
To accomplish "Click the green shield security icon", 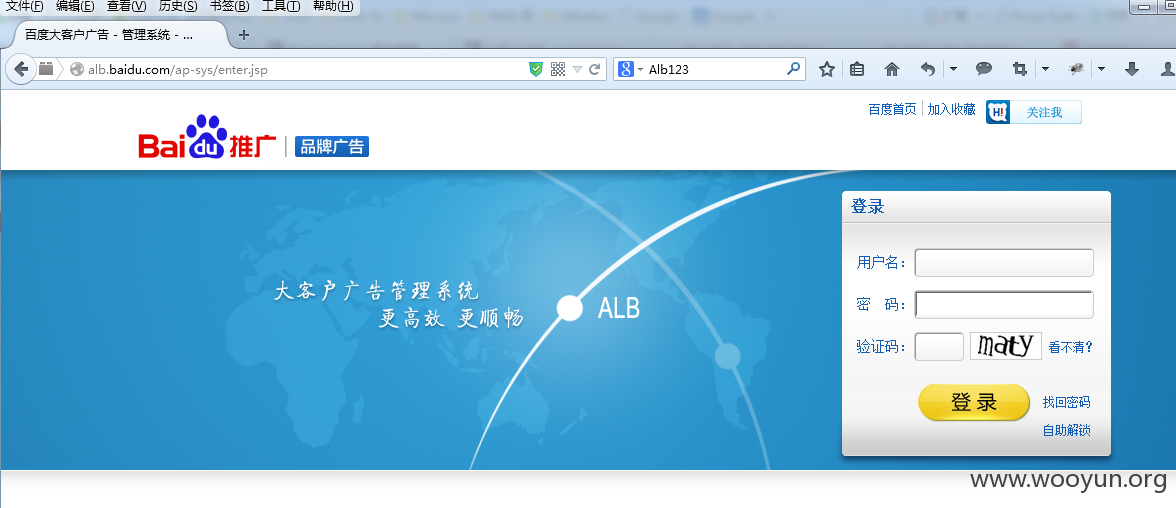I will (536, 70).
